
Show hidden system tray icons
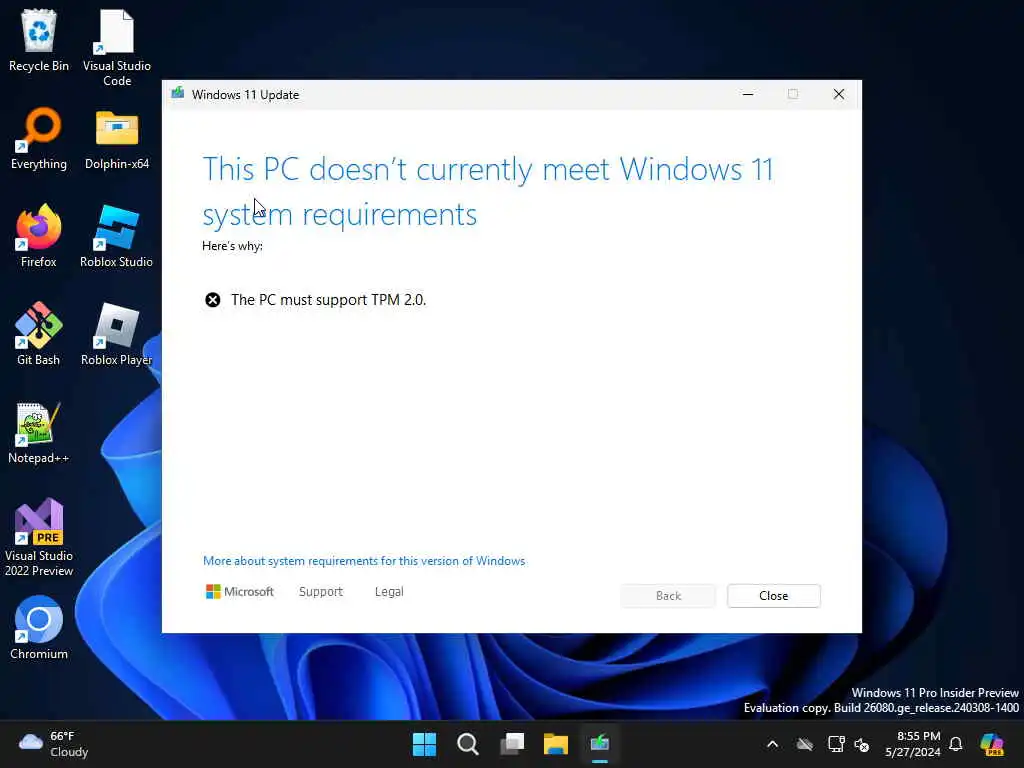click(773, 744)
